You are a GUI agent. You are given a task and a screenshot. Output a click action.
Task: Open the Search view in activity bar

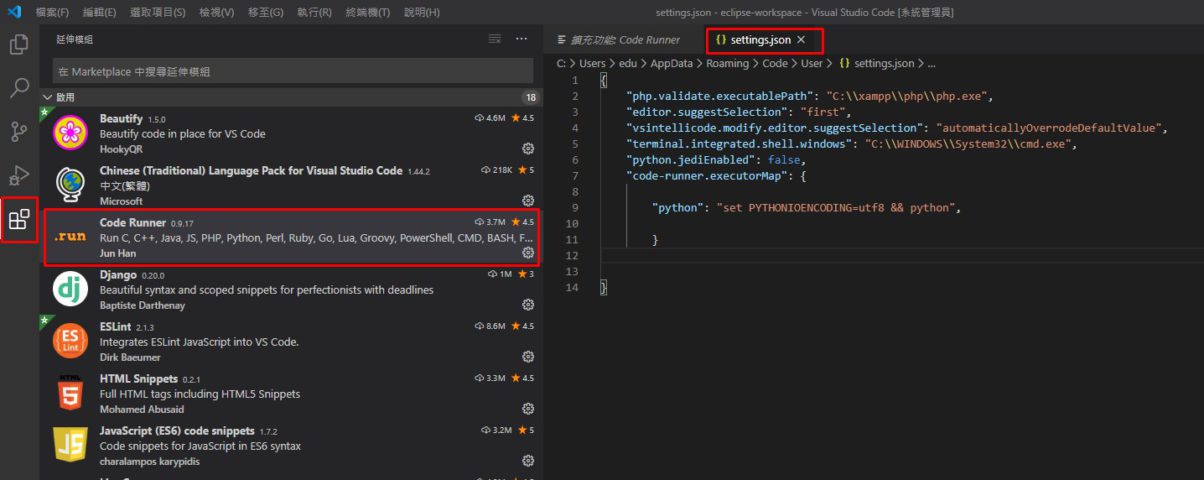pyautogui.click(x=19, y=88)
